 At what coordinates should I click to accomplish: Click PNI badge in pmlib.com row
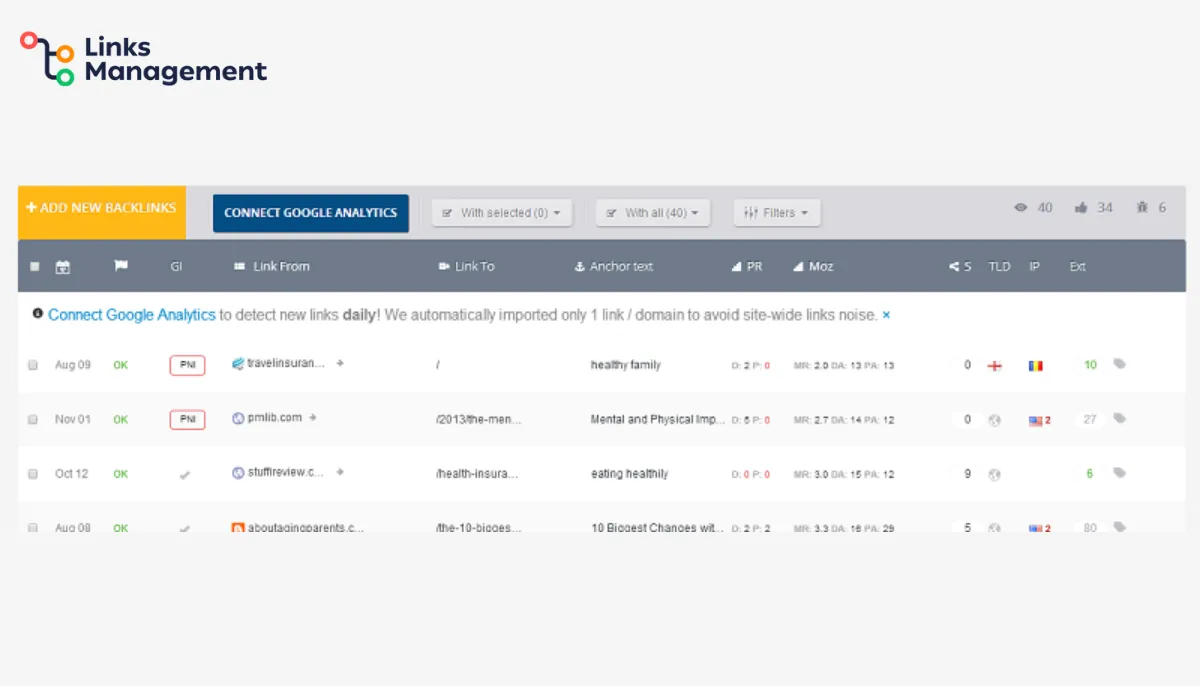pyautogui.click(x=187, y=420)
